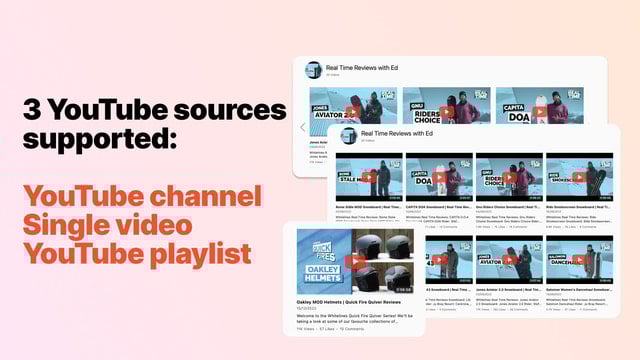Play the GNU Riders Choice video in the carousel widget
640x360 pixels.
[x=447, y=111]
